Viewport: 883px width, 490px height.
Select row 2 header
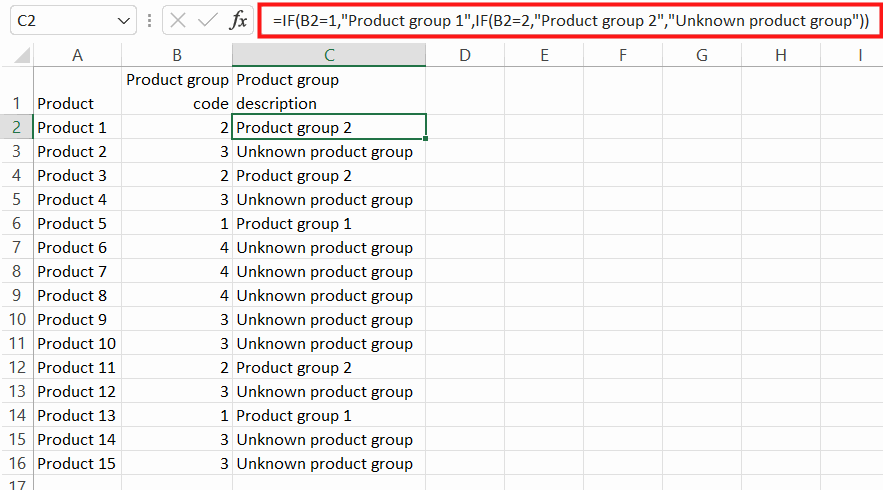[17, 127]
